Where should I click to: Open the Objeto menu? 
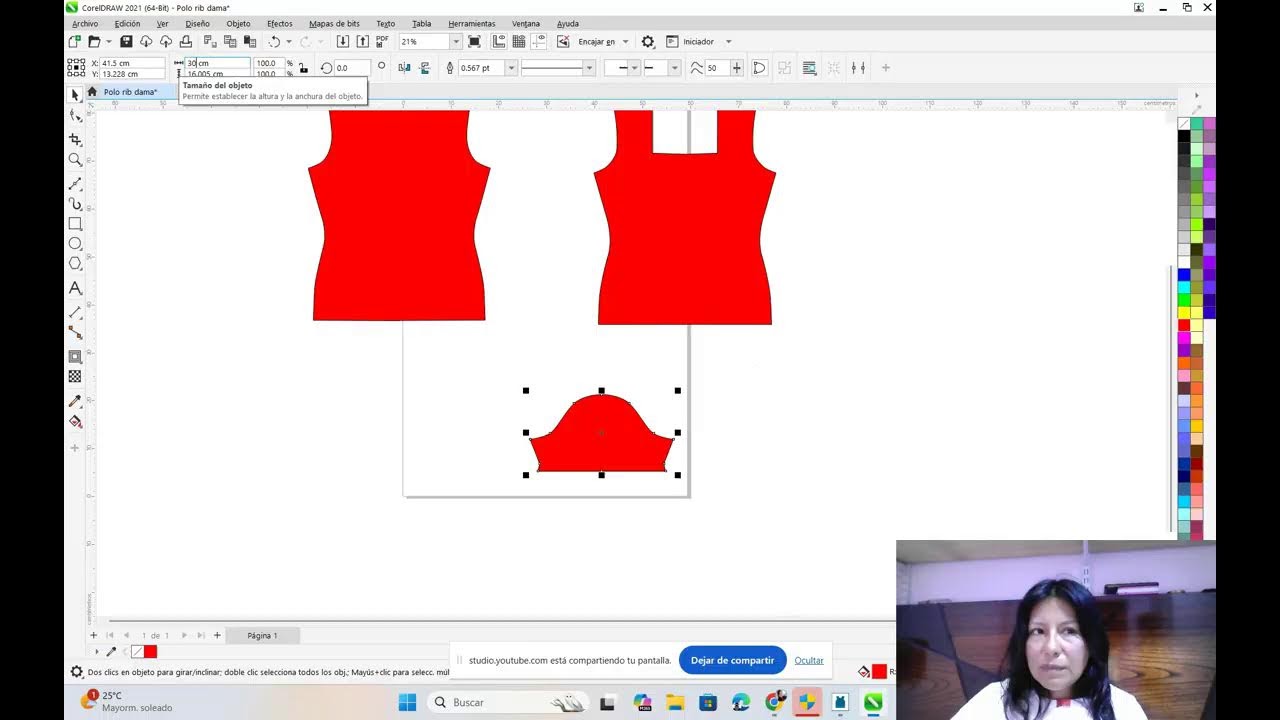(x=238, y=24)
